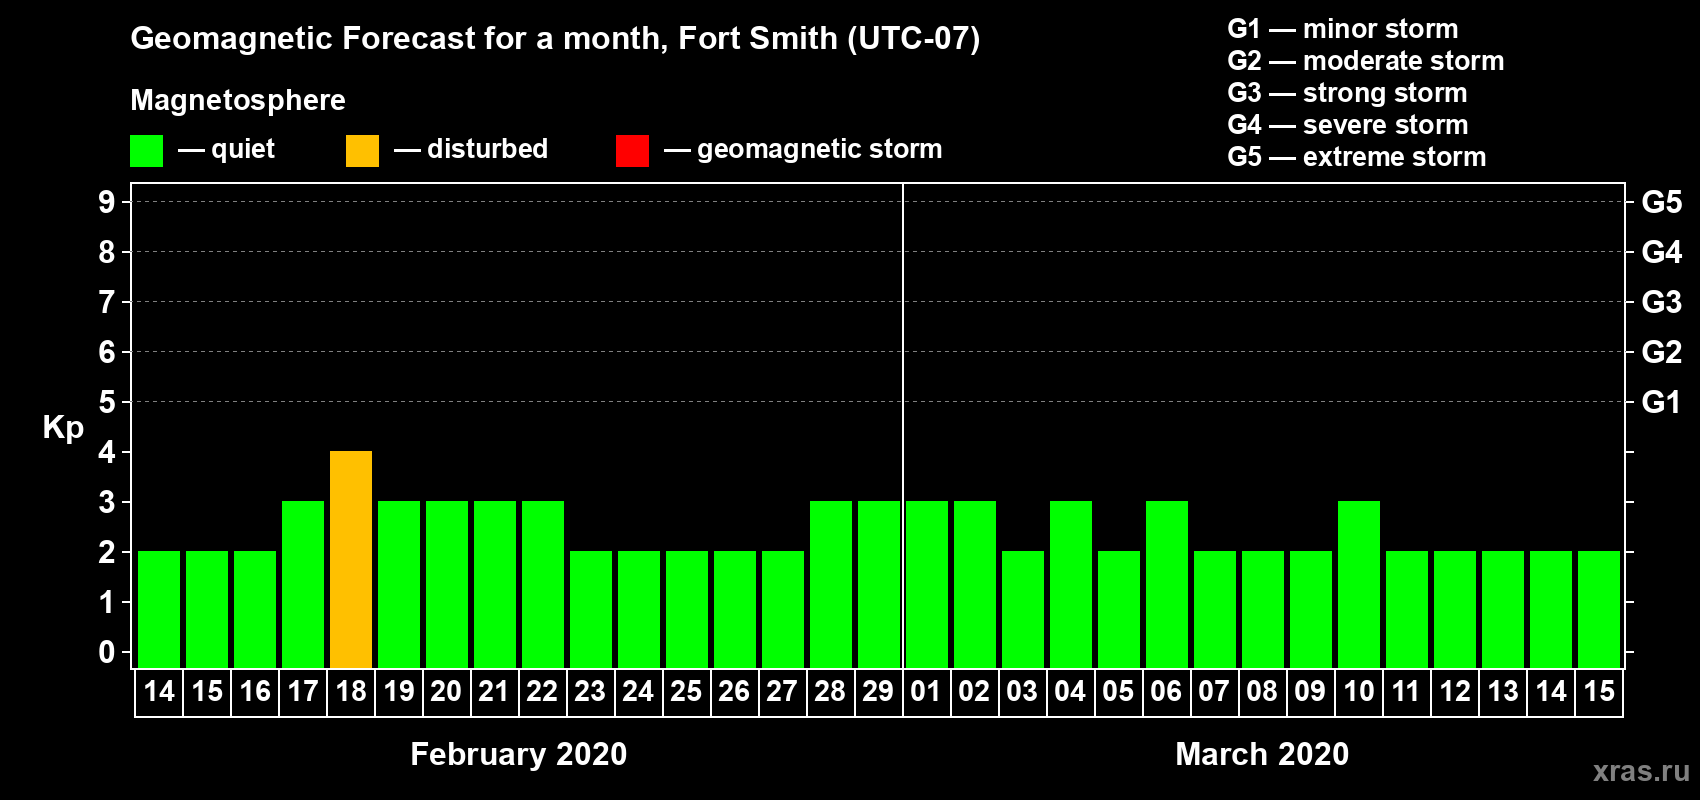Image resolution: width=1700 pixels, height=800 pixels.
Task: Click the right-axis 'G1' label
Action: pyautogui.click(x=1661, y=402)
